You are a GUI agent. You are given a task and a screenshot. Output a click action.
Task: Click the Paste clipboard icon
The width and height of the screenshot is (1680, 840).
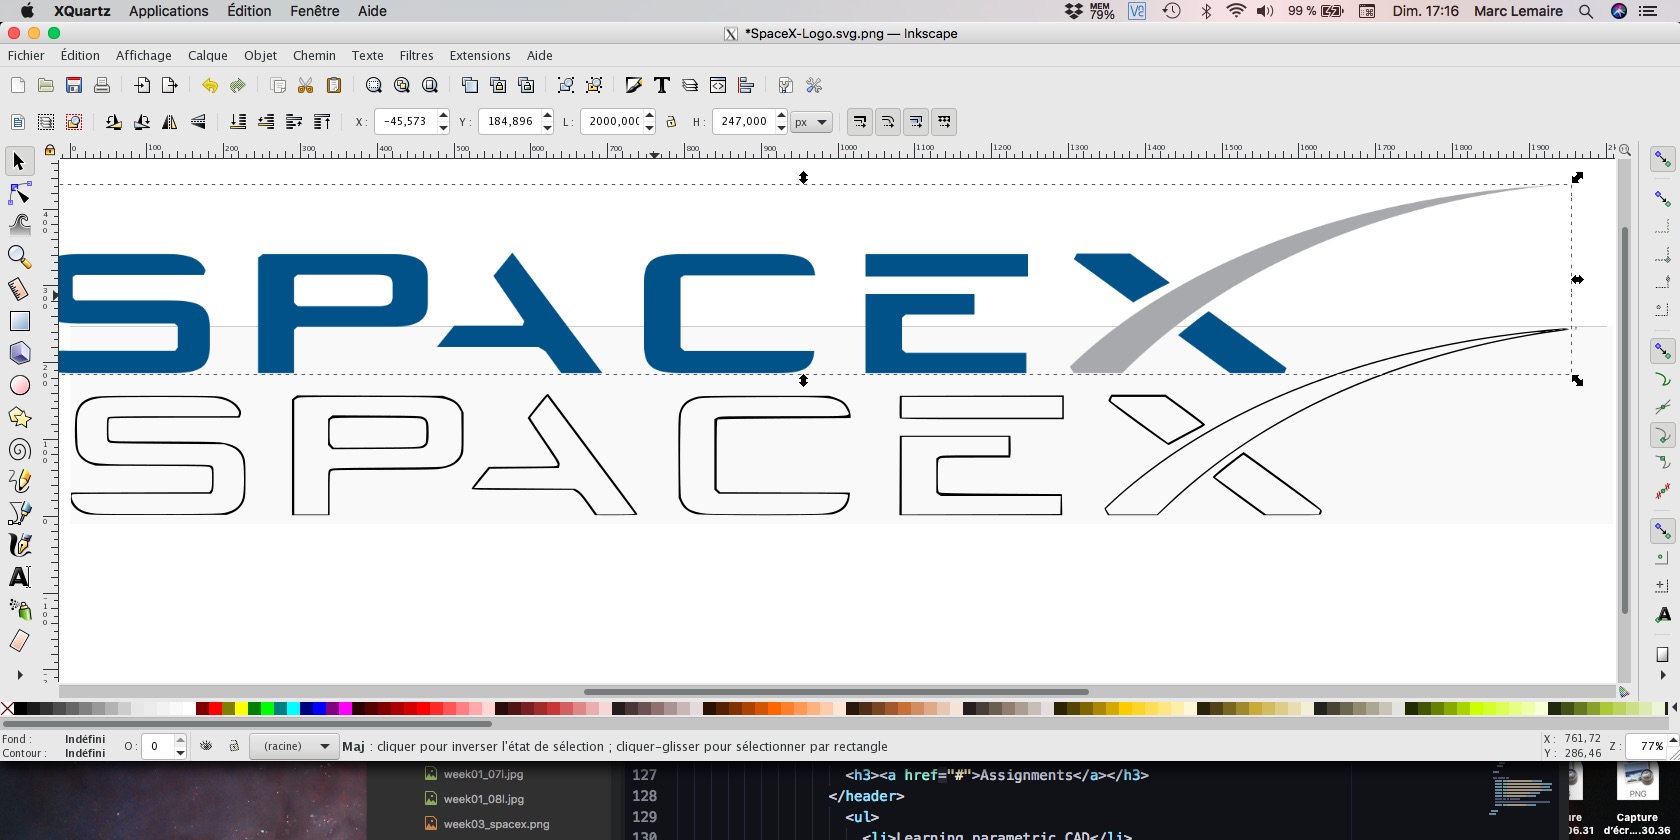[334, 86]
